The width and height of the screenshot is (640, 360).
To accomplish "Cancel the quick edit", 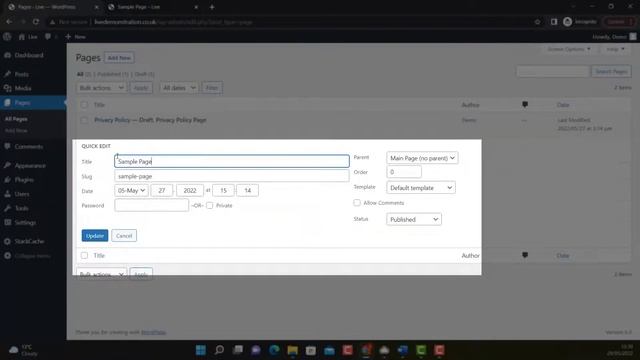I will (x=124, y=236).
